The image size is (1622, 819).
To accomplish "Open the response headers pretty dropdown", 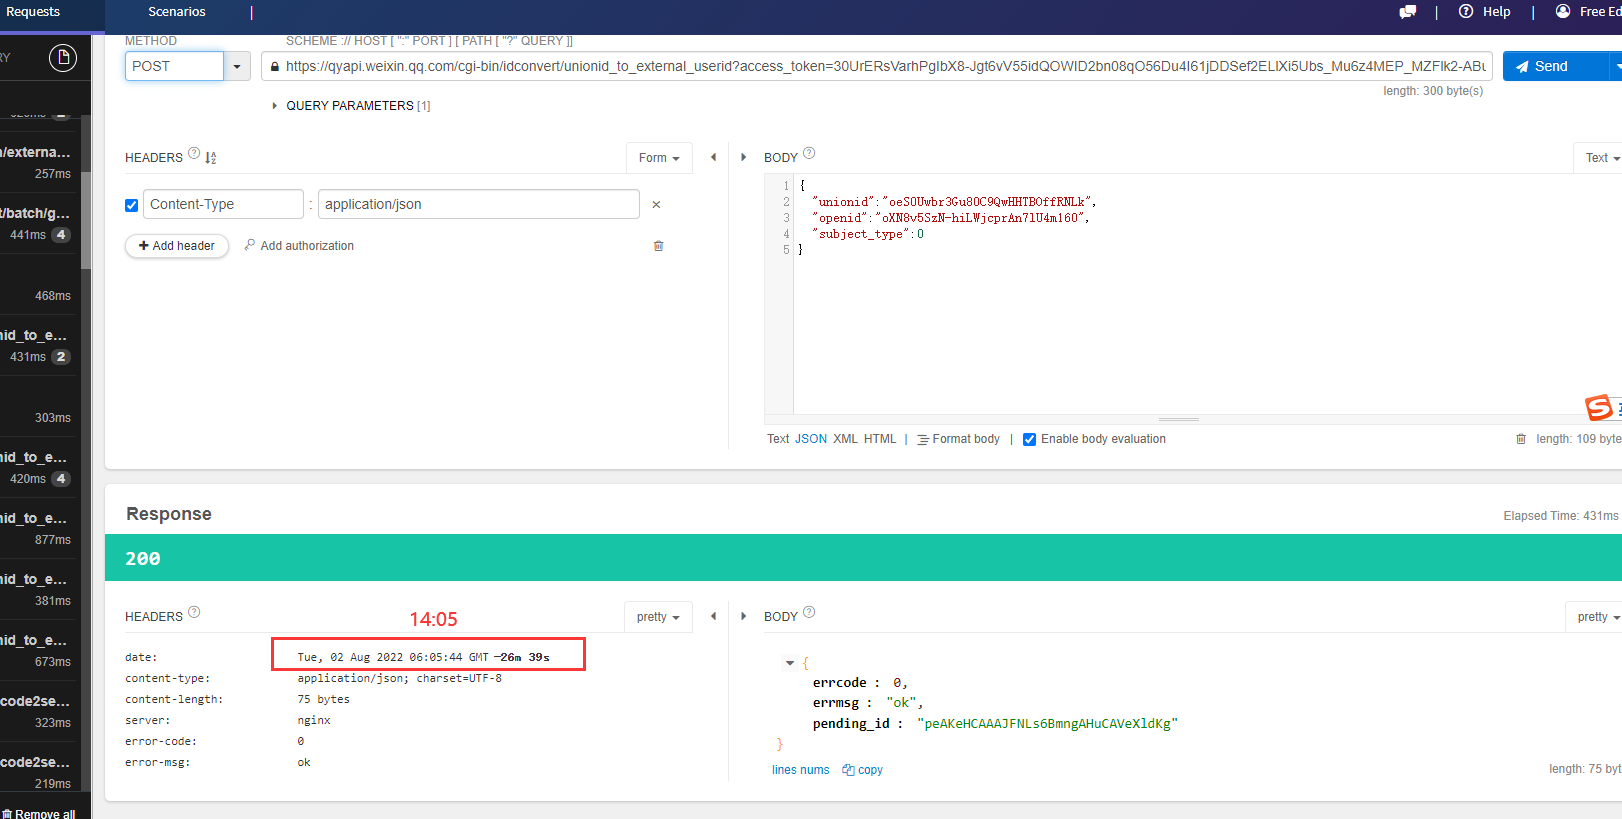I will click(657, 617).
